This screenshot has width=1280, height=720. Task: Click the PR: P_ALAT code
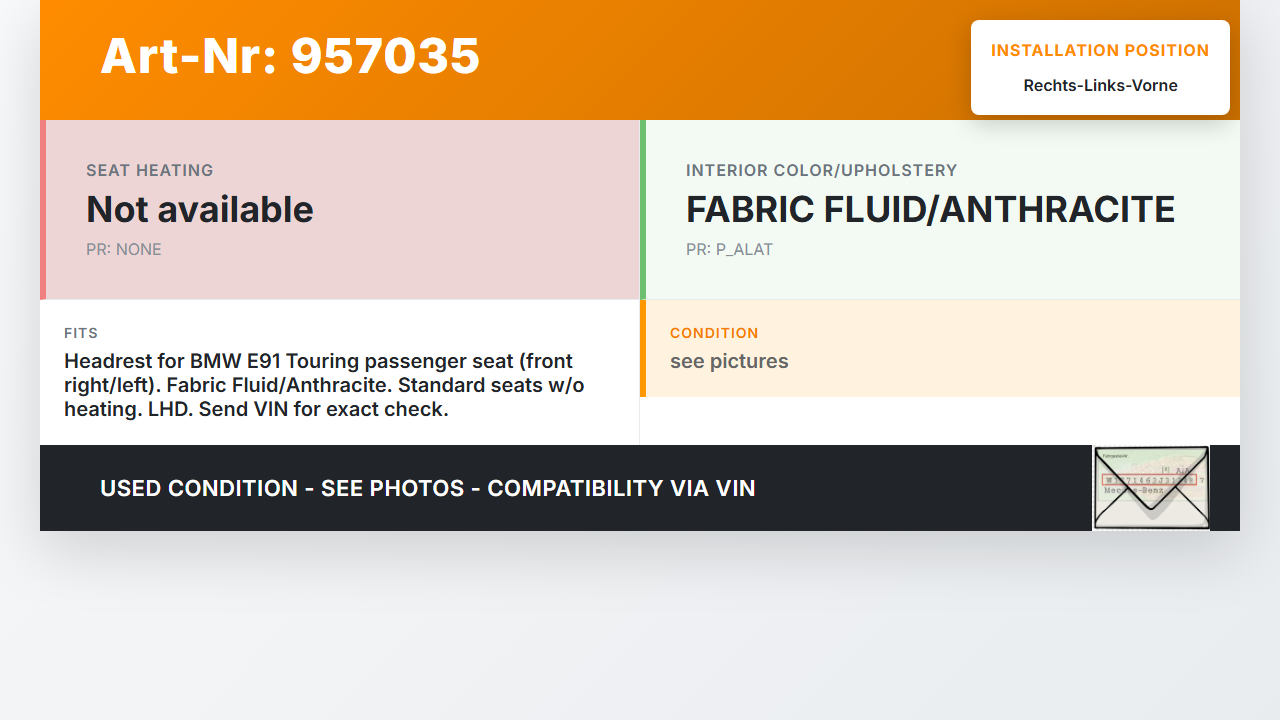click(x=729, y=250)
